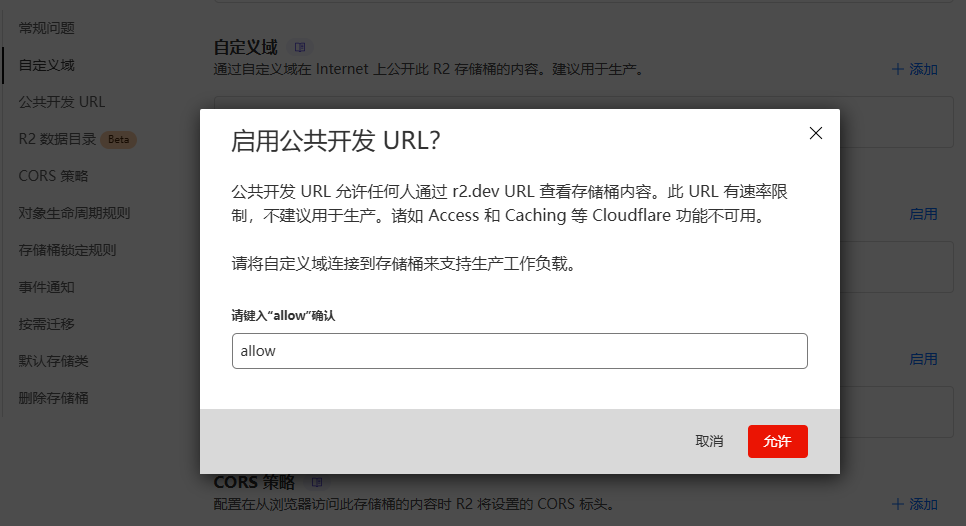966x526 pixels.
Task: Jump to CORS 策略 in the sidebar
Action: point(54,176)
